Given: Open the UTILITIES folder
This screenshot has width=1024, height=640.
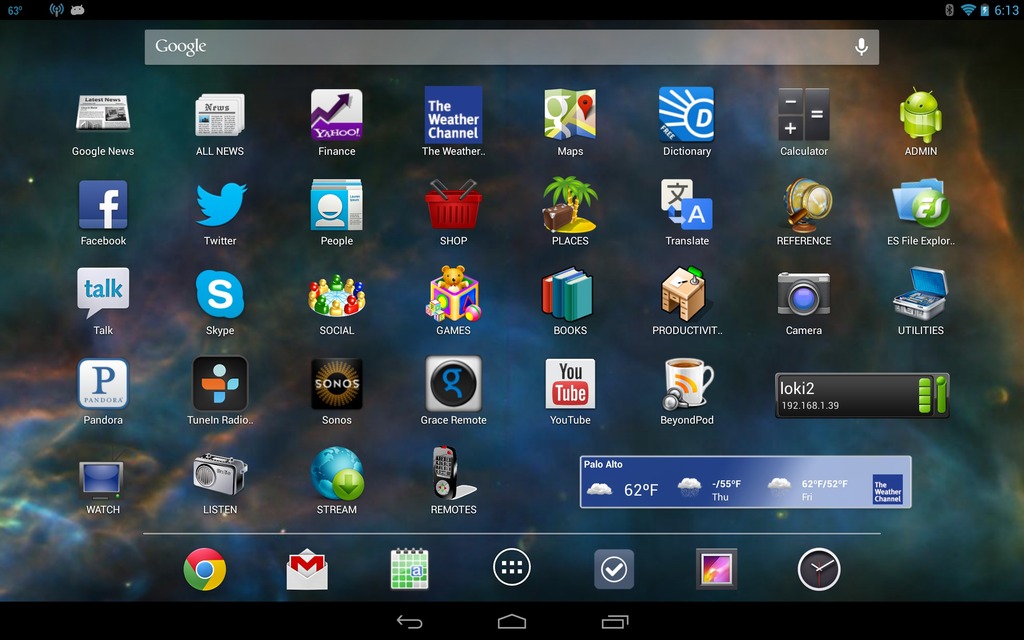Looking at the screenshot, I should pyautogui.click(x=920, y=294).
